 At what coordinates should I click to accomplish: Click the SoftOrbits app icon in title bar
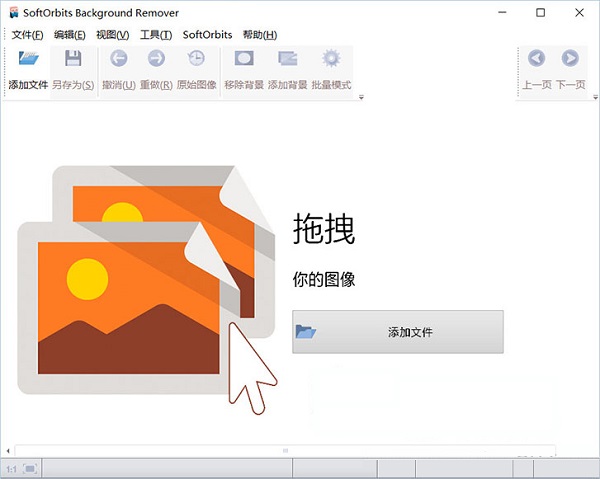[14, 13]
